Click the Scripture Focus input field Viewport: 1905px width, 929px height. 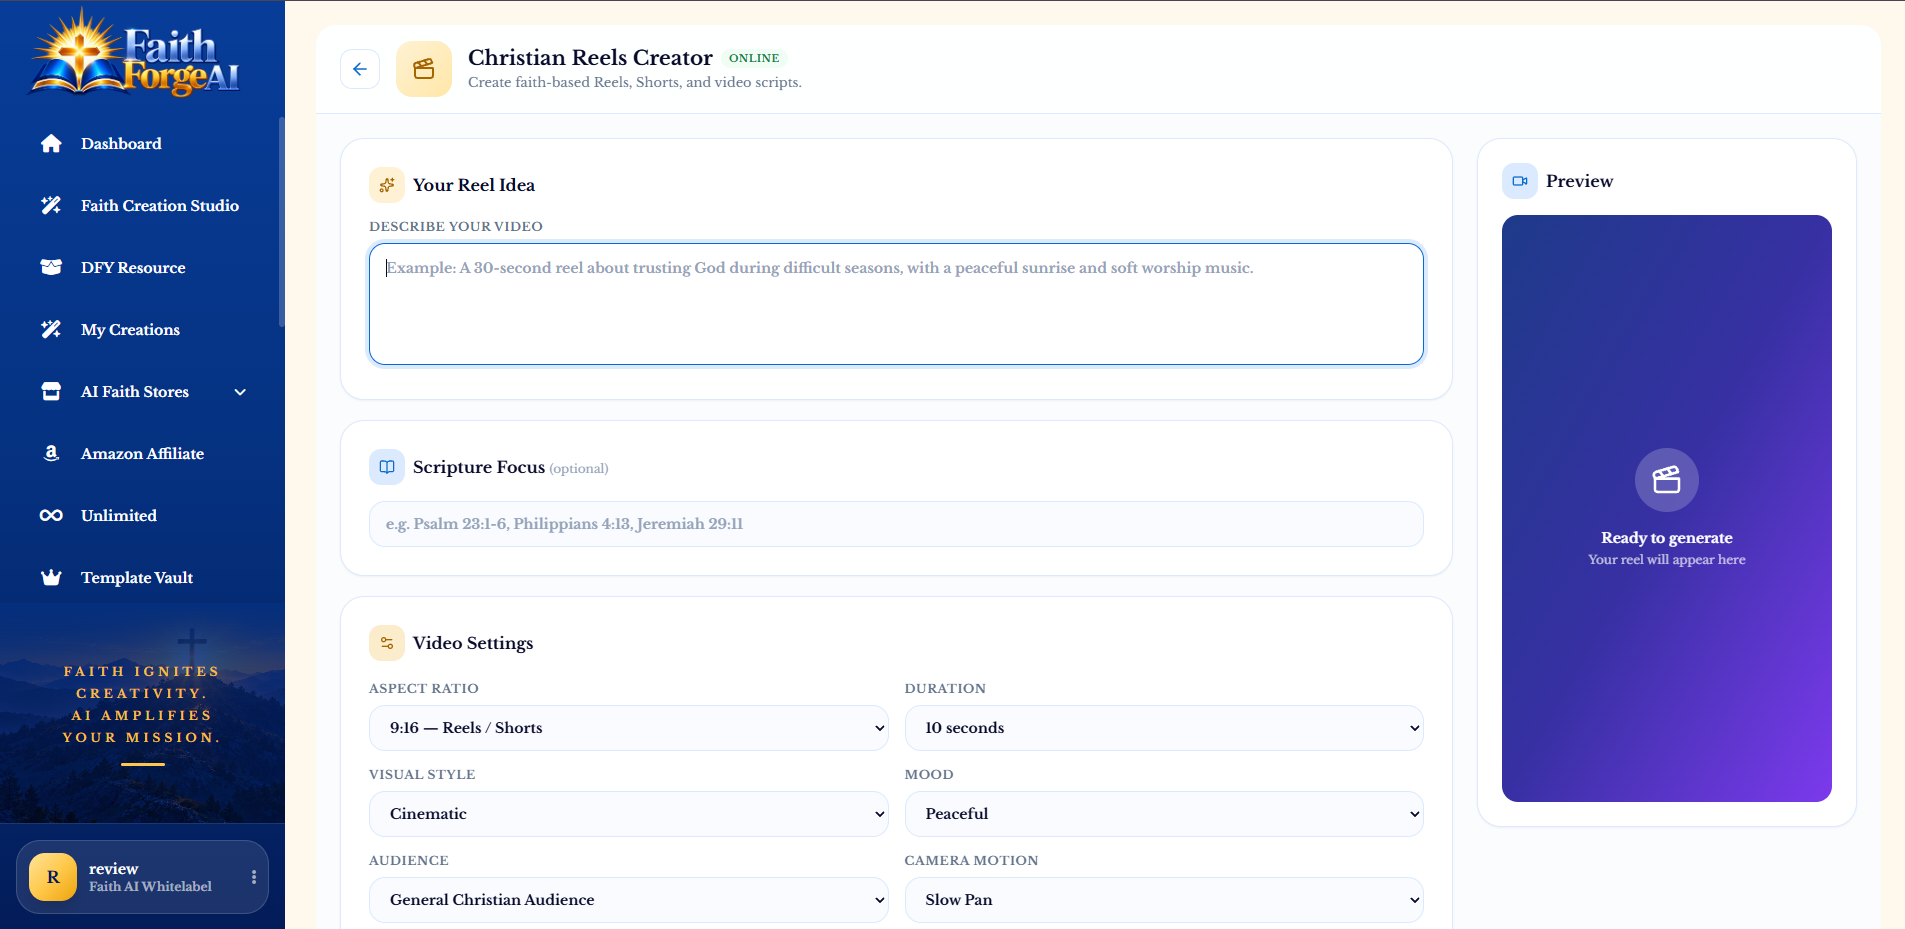[x=896, y=524]
